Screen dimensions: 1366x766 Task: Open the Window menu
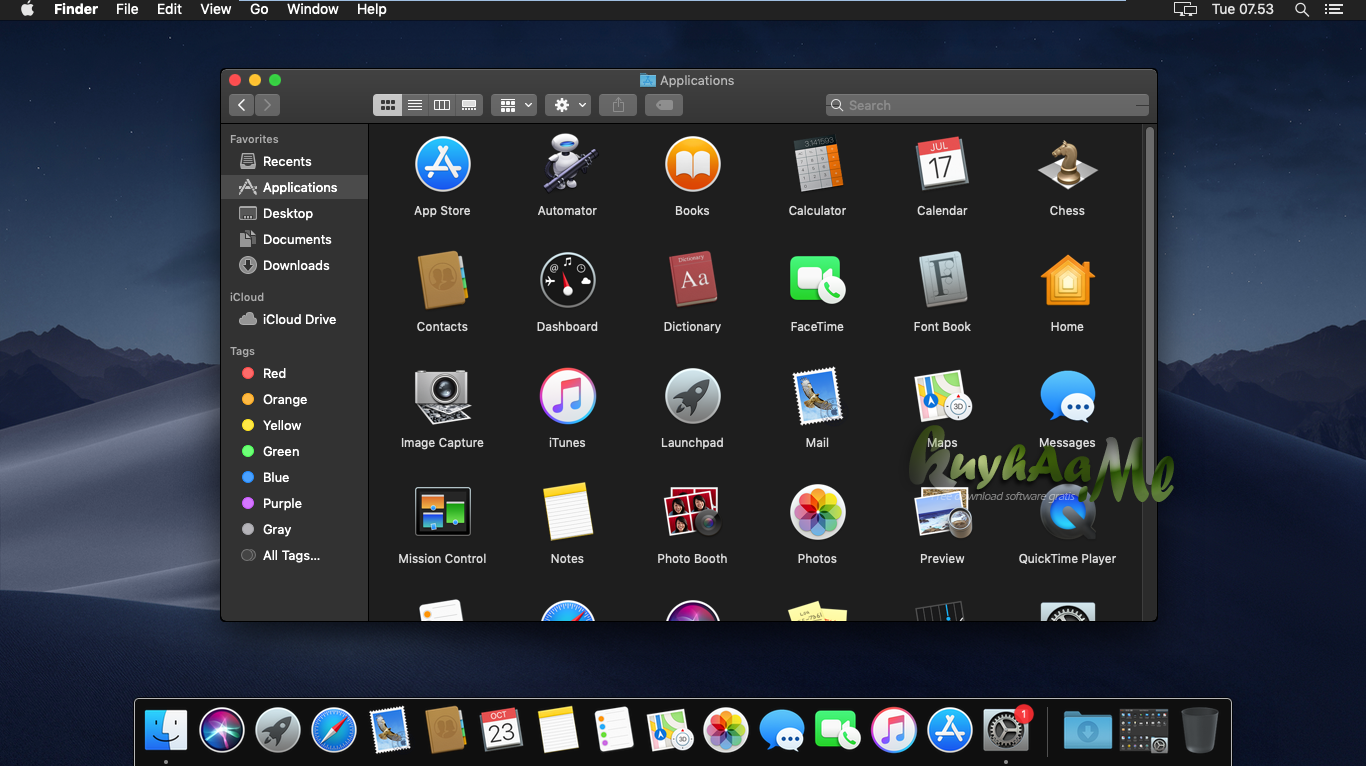tap(313, 9)
